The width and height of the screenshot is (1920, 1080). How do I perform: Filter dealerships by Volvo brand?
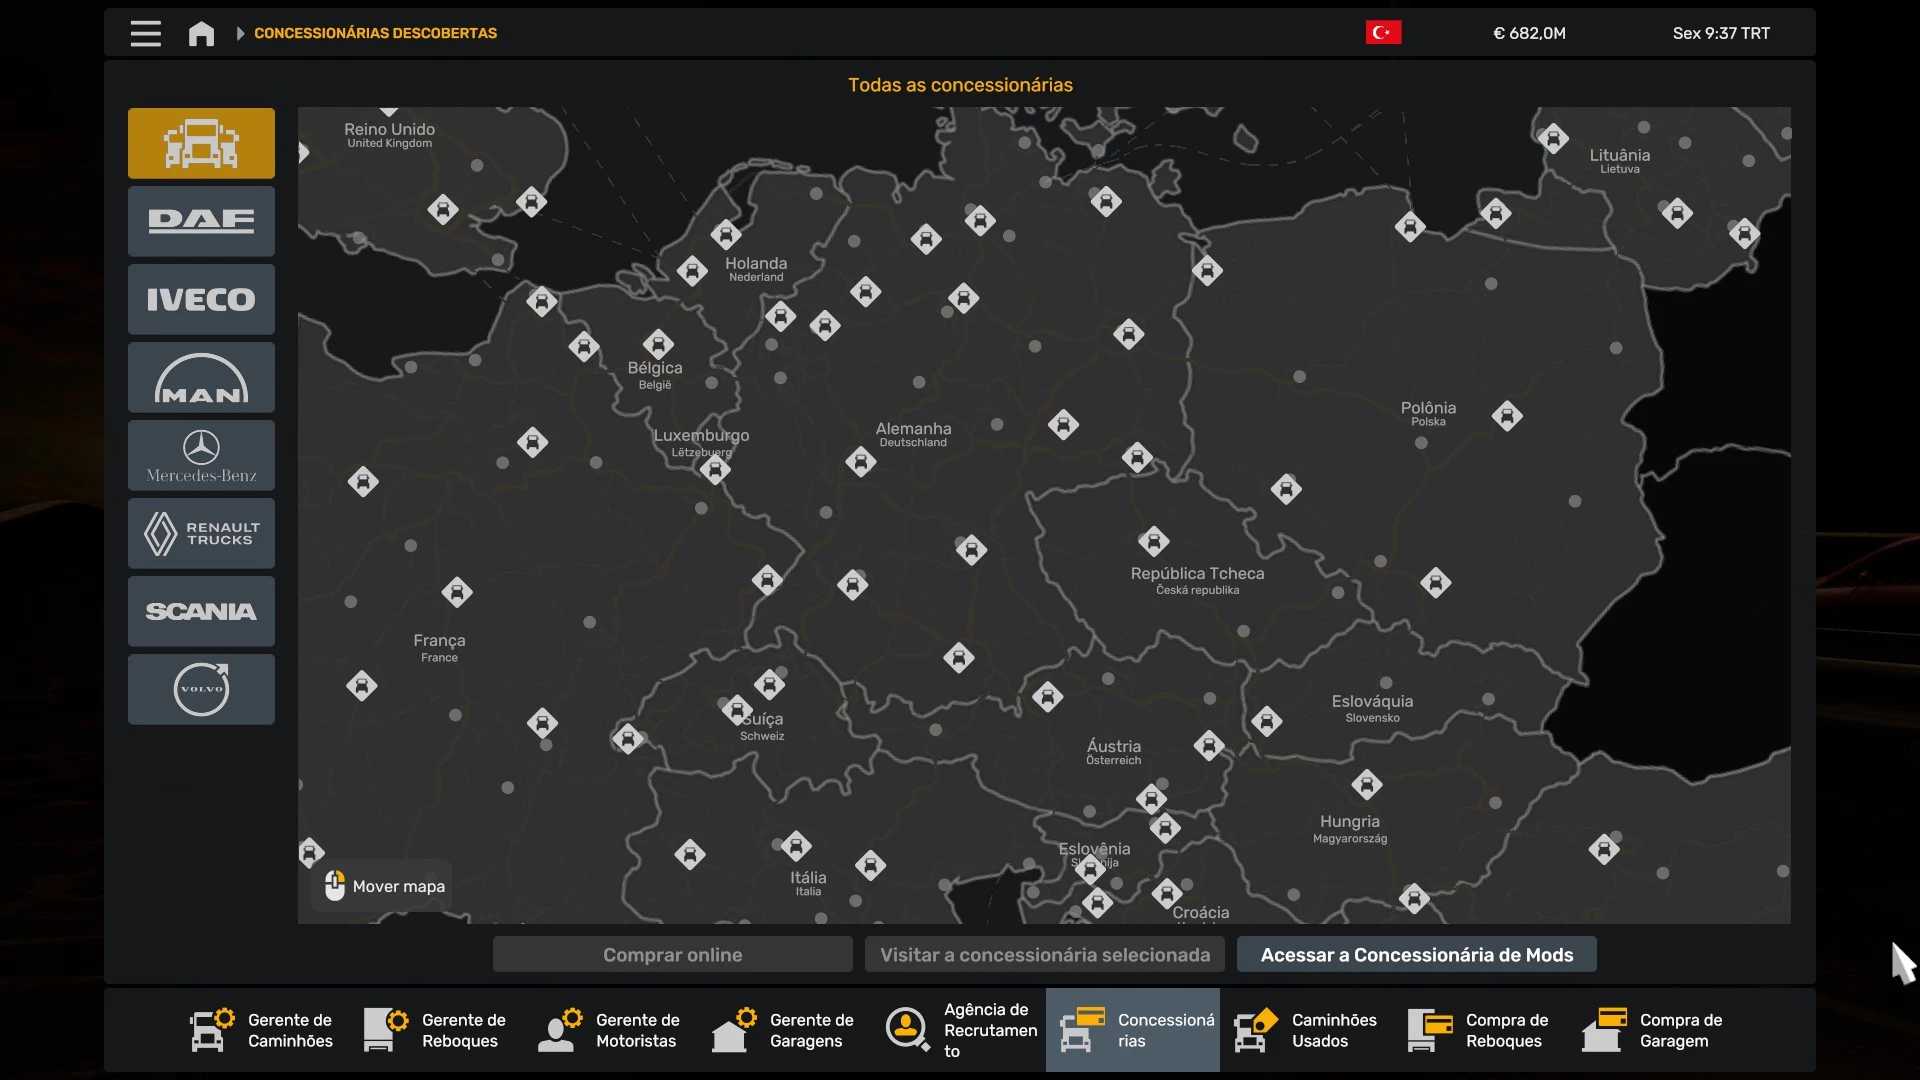[201, 689]
